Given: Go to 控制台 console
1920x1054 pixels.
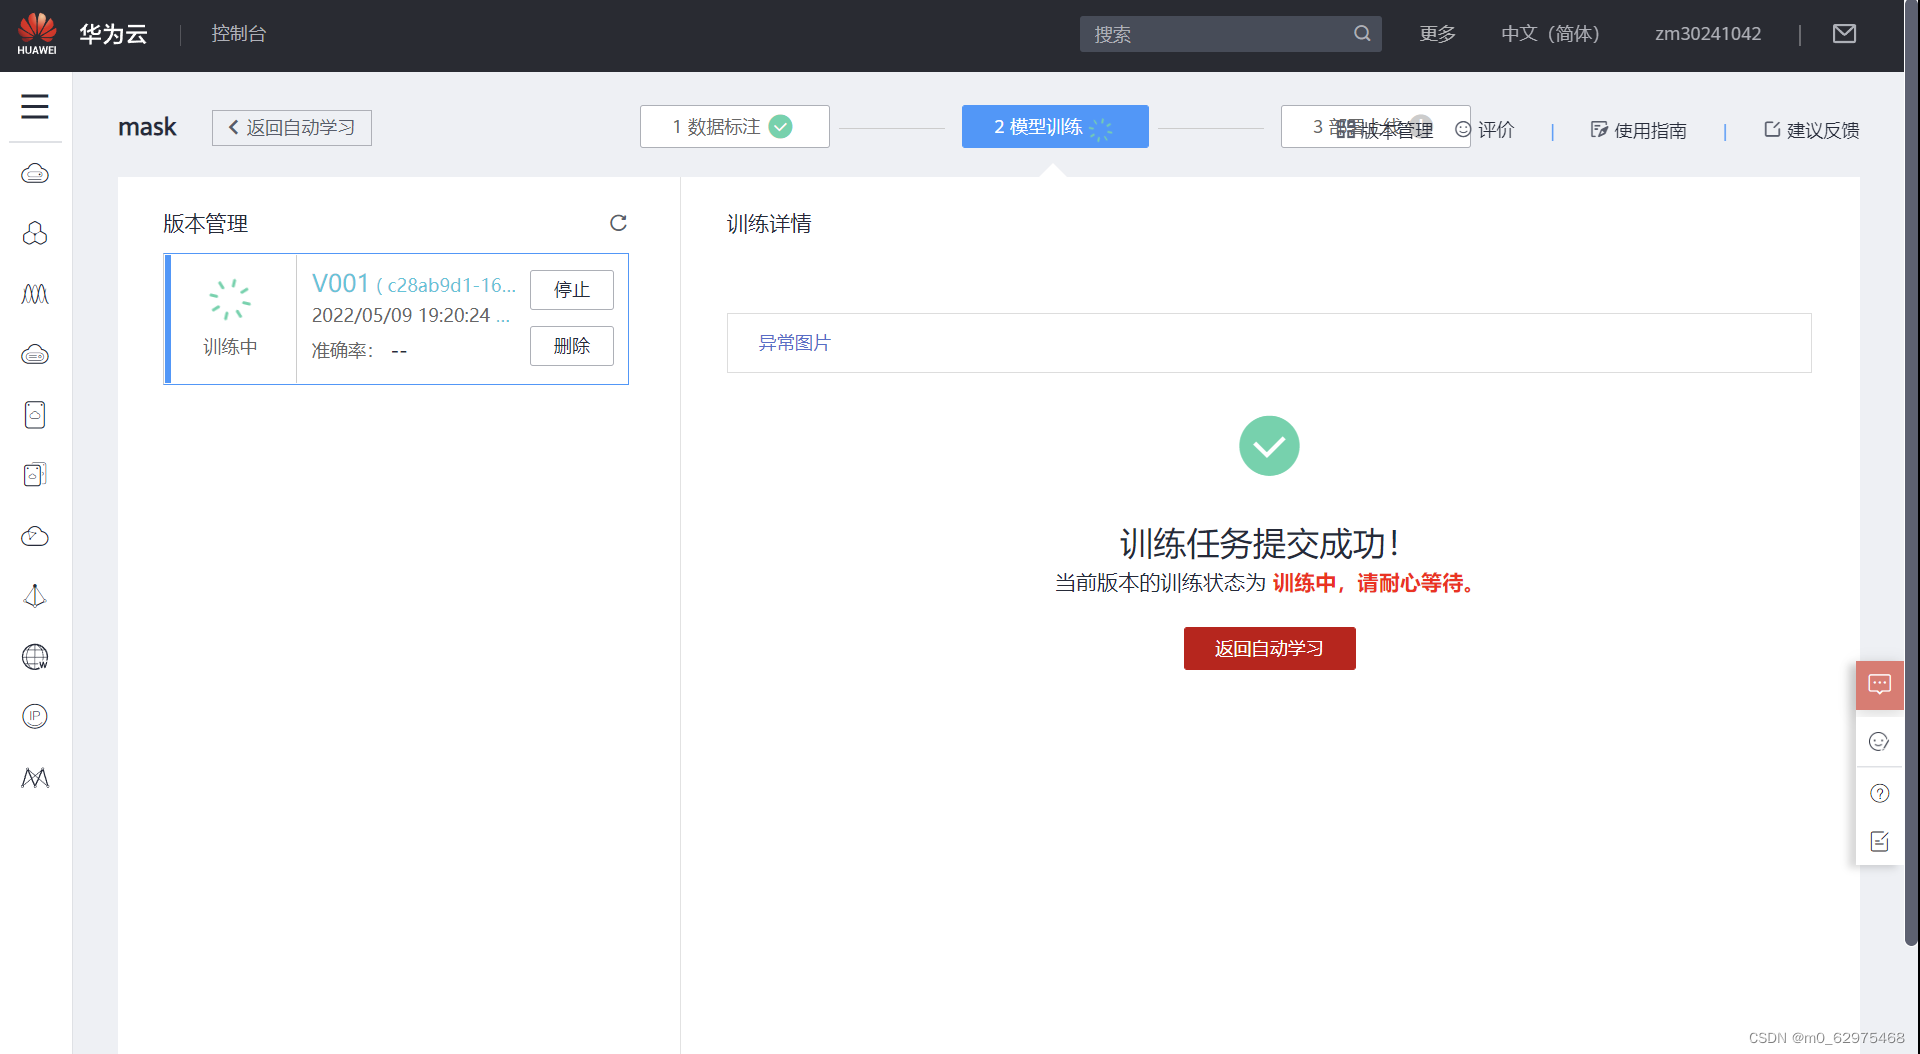Looking at the screenshot, I should coord(239,34).
